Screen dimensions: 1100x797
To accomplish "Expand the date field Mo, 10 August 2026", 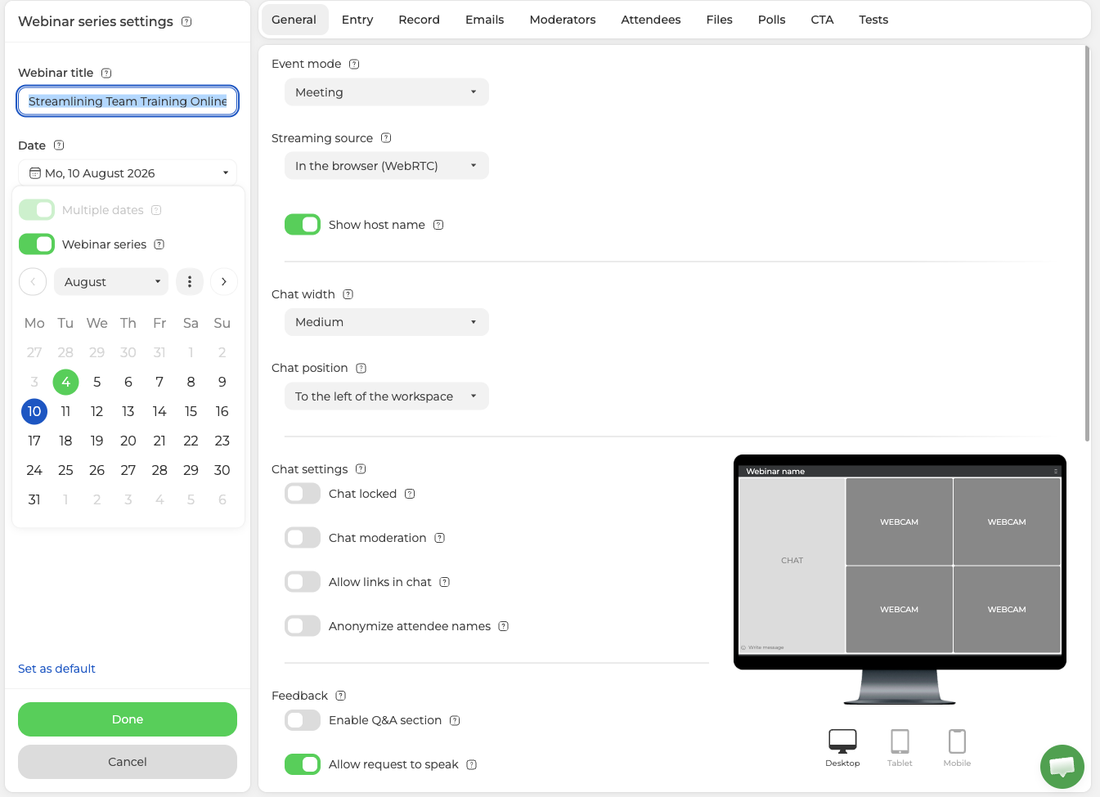I will (x=127, y=173).
